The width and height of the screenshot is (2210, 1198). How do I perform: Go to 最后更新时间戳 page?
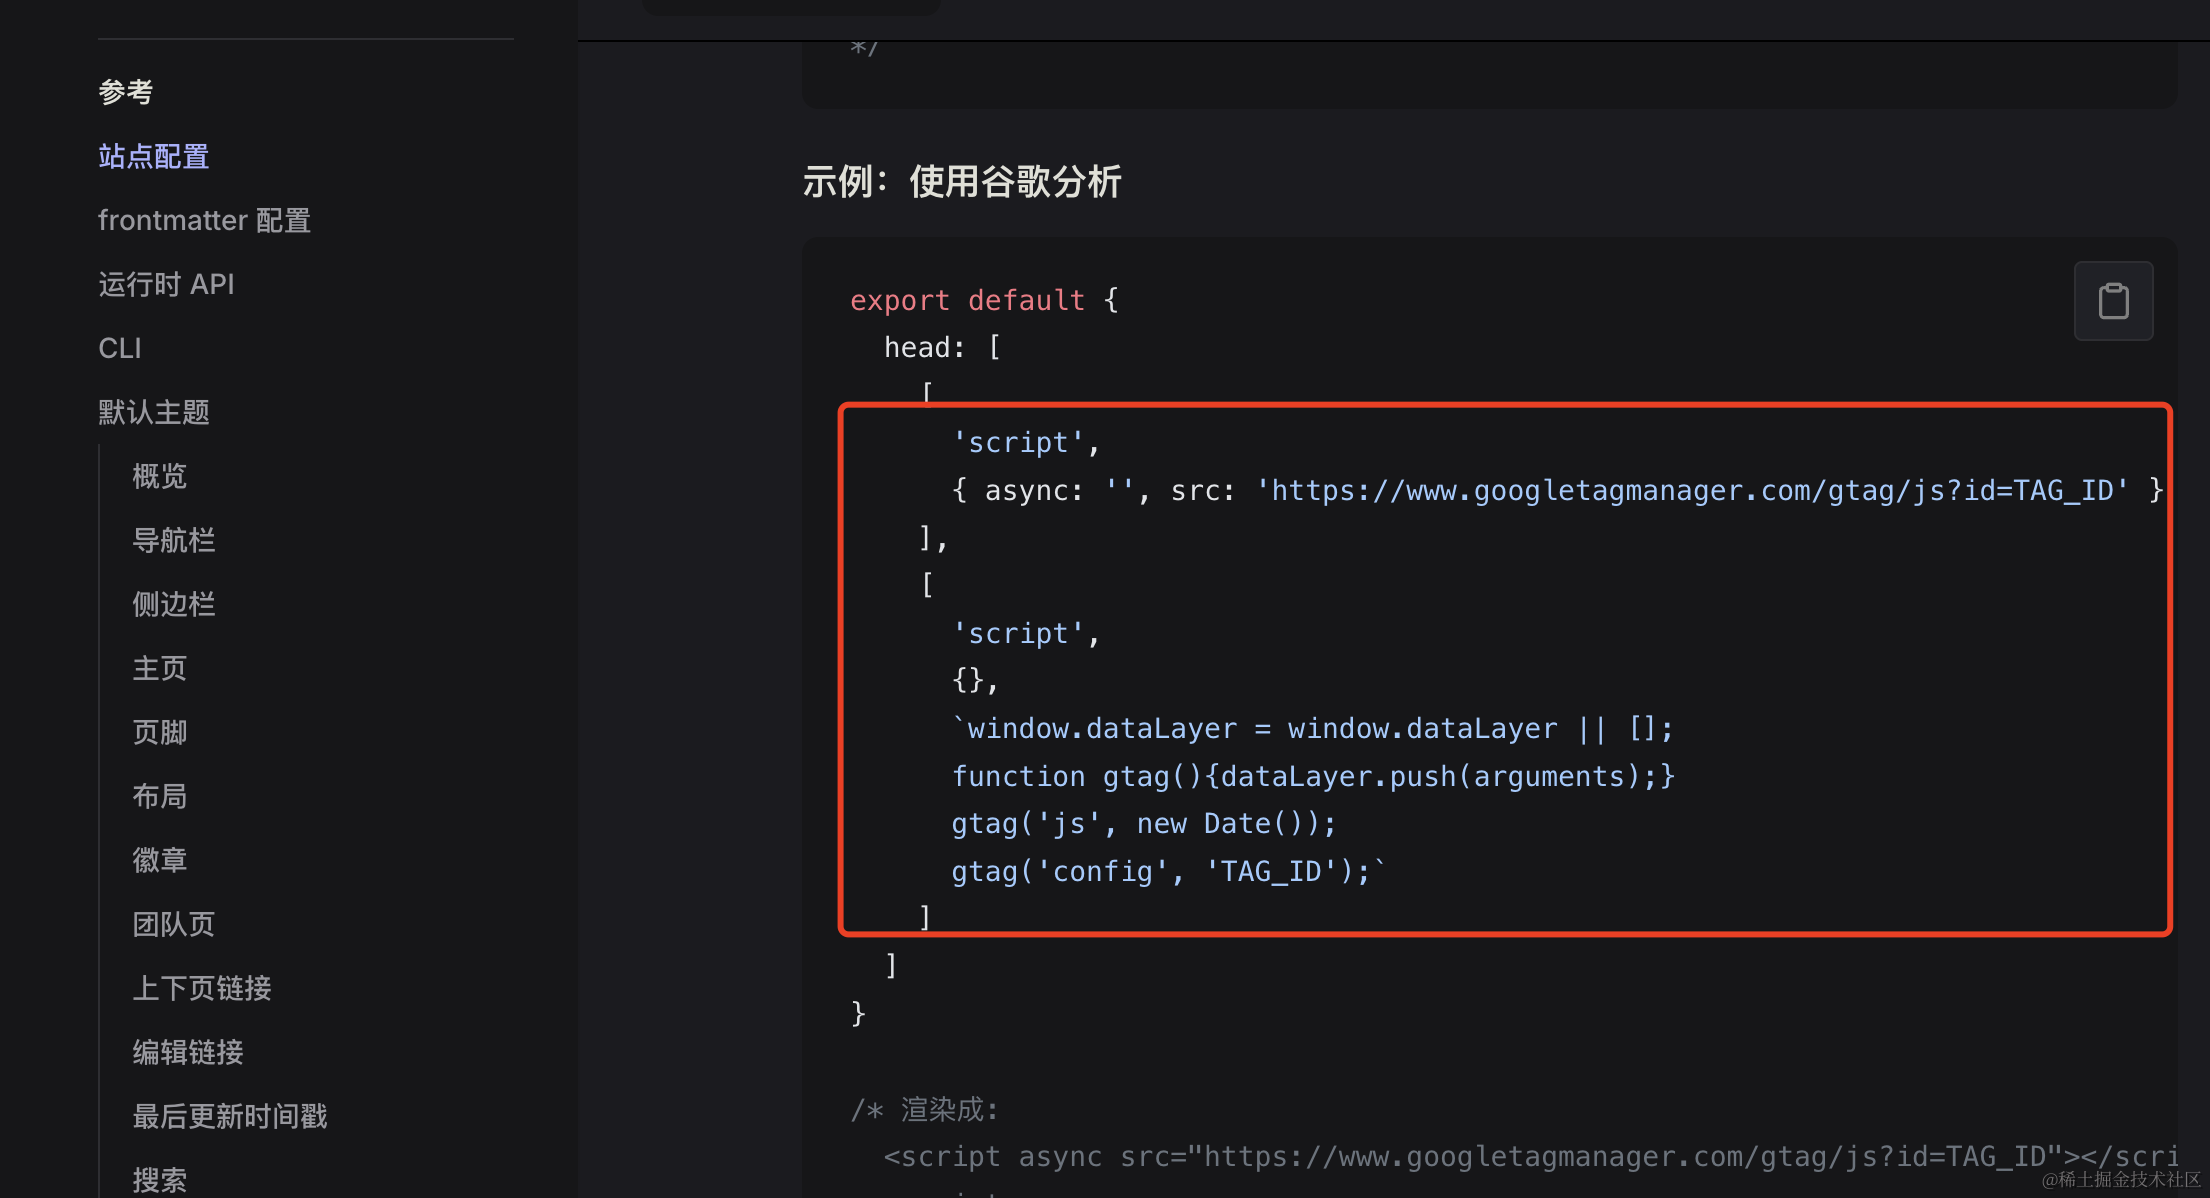tap(230, 1117)
